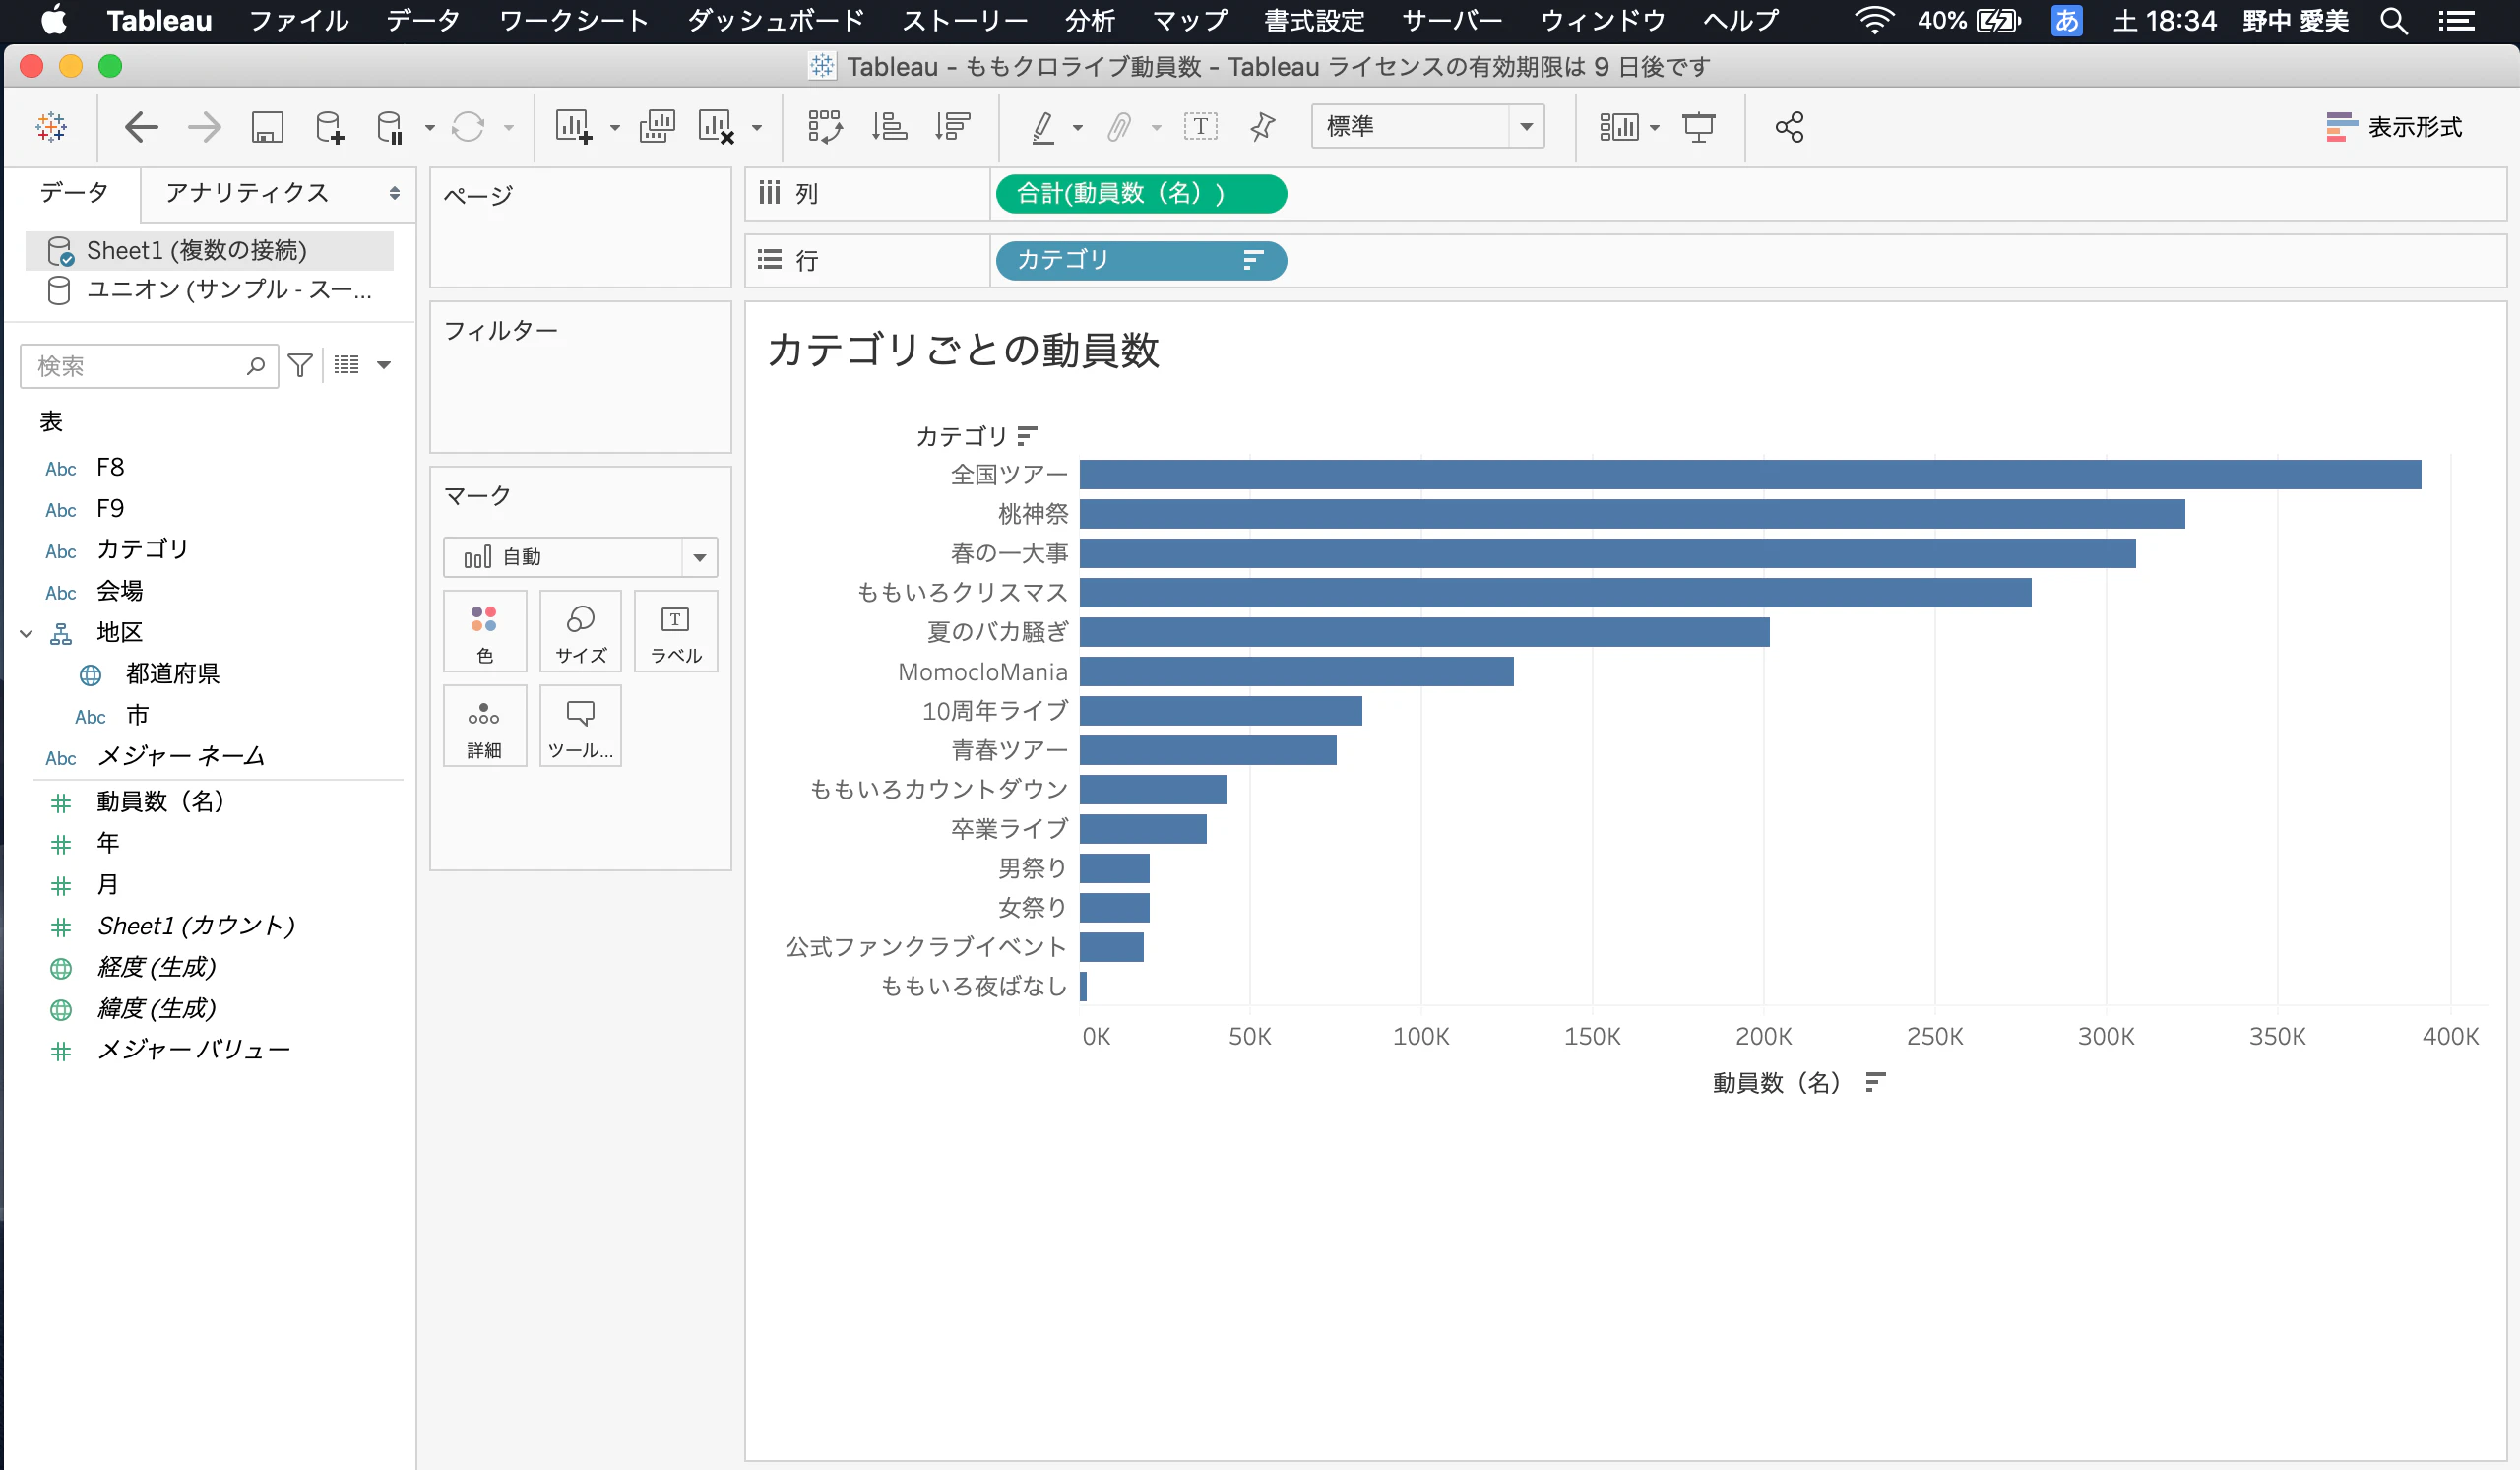The image size is (2520, 1470).
Task: Select the ユニオン data source
Action: [209, 290]
